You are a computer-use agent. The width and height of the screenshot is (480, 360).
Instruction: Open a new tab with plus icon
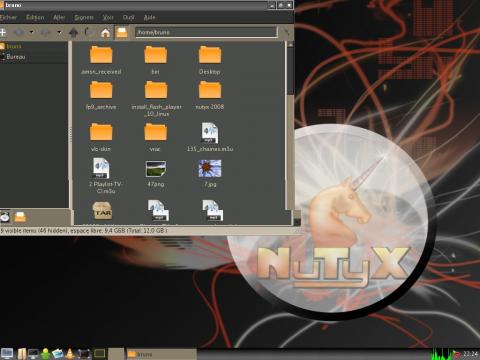pyautogui.click(x=3, y=32)
